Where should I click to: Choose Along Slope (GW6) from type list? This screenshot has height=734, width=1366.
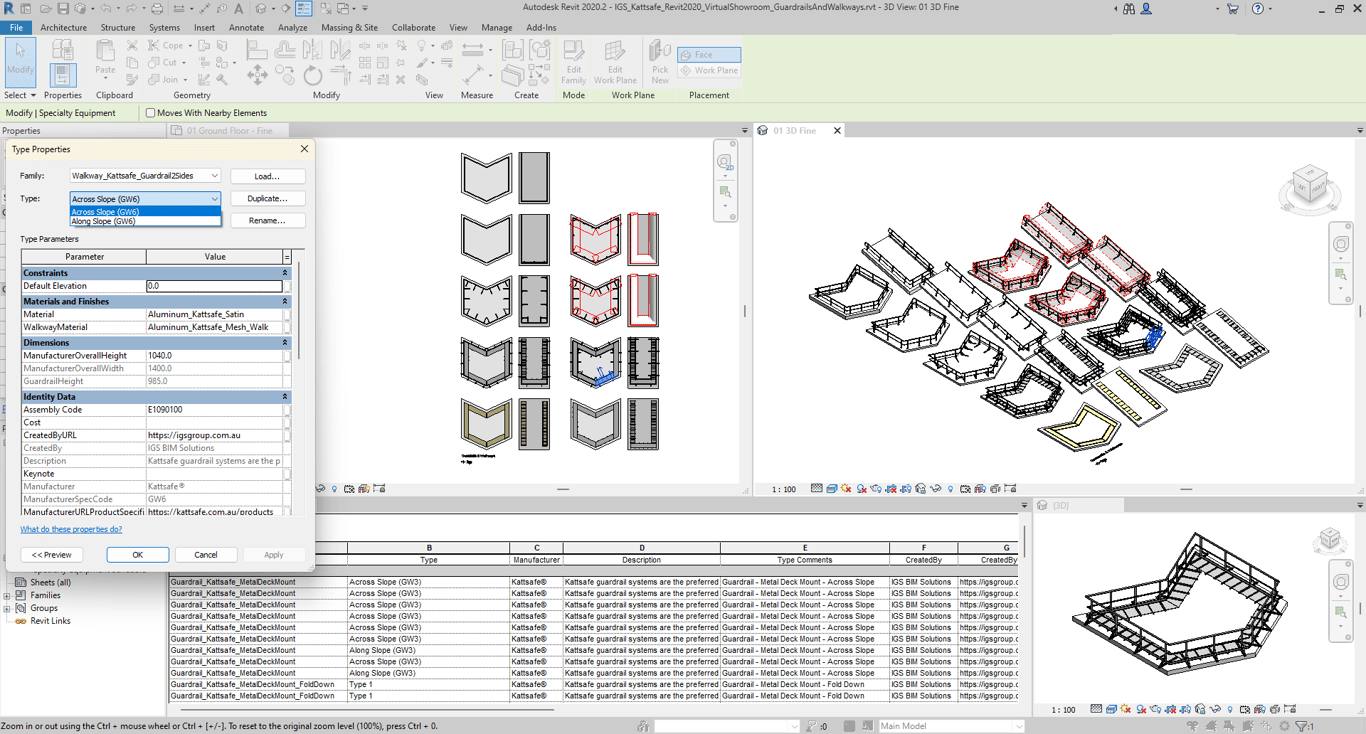[104, 221]
